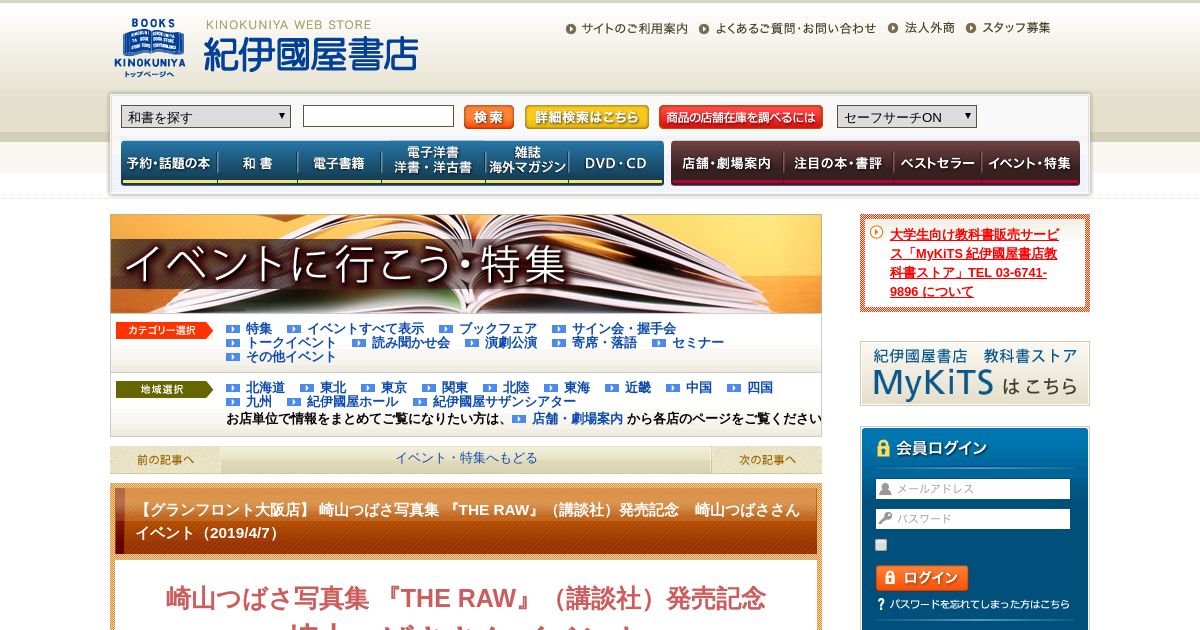Click arrow icon beside 北海道 region

click(x=233, y=388)
